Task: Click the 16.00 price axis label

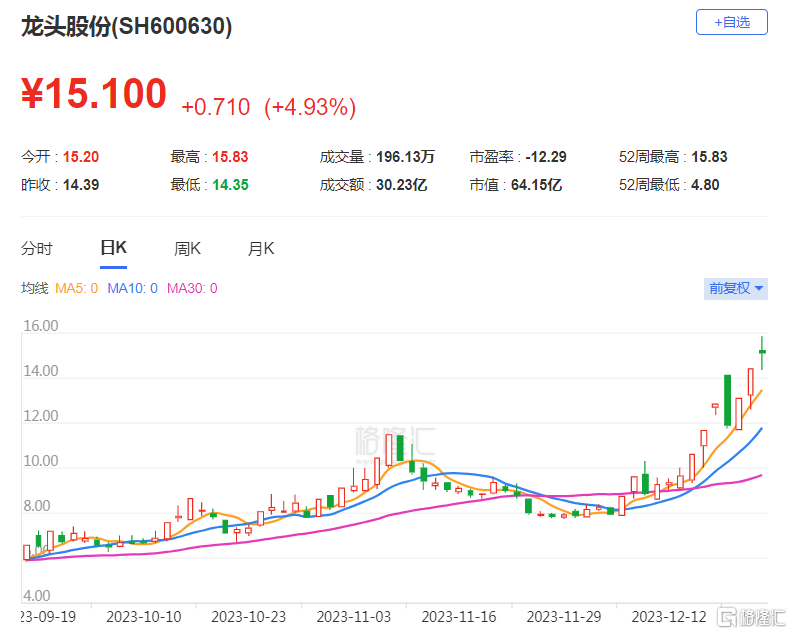Action: [x=41, y=326]
